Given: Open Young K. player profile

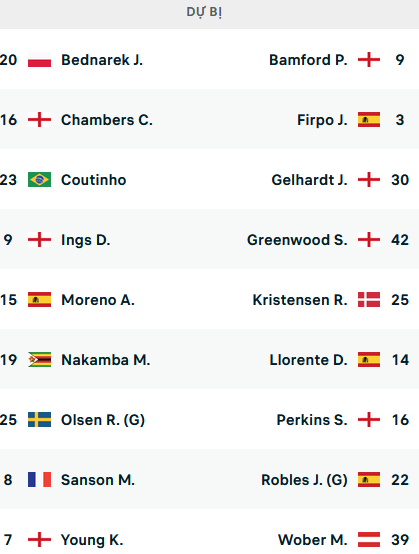Looking at the screenshot, I should pyautogui.click(x=92, y=540).
